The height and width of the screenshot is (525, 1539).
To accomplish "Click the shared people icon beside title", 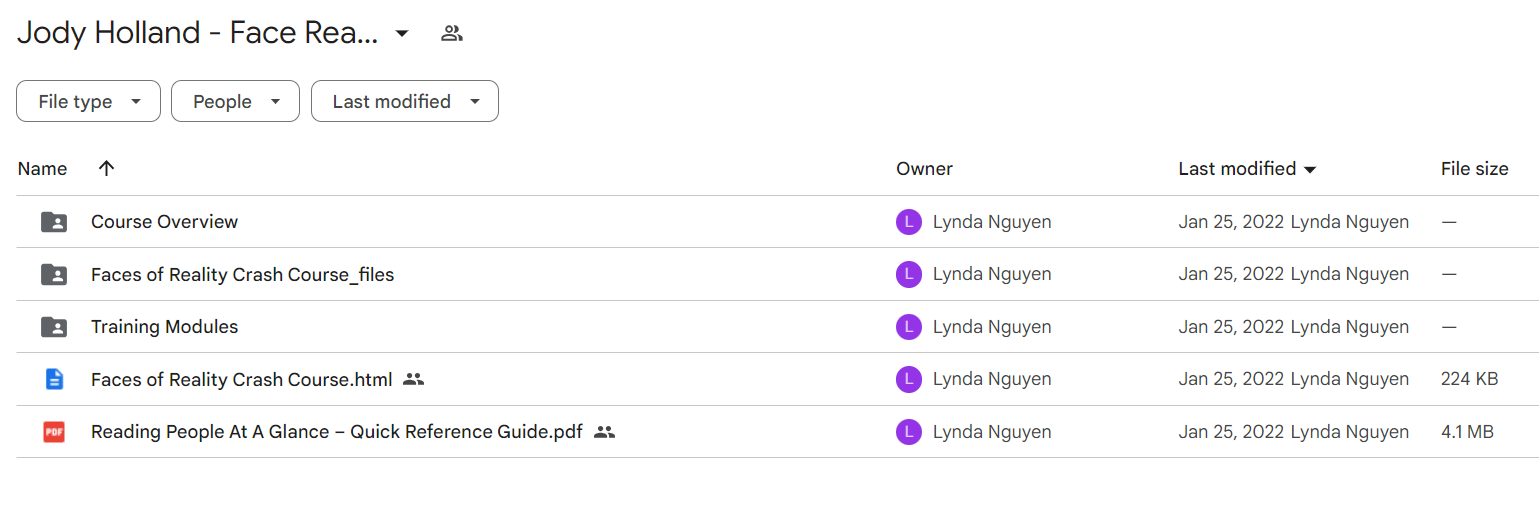I will (452, 33).
